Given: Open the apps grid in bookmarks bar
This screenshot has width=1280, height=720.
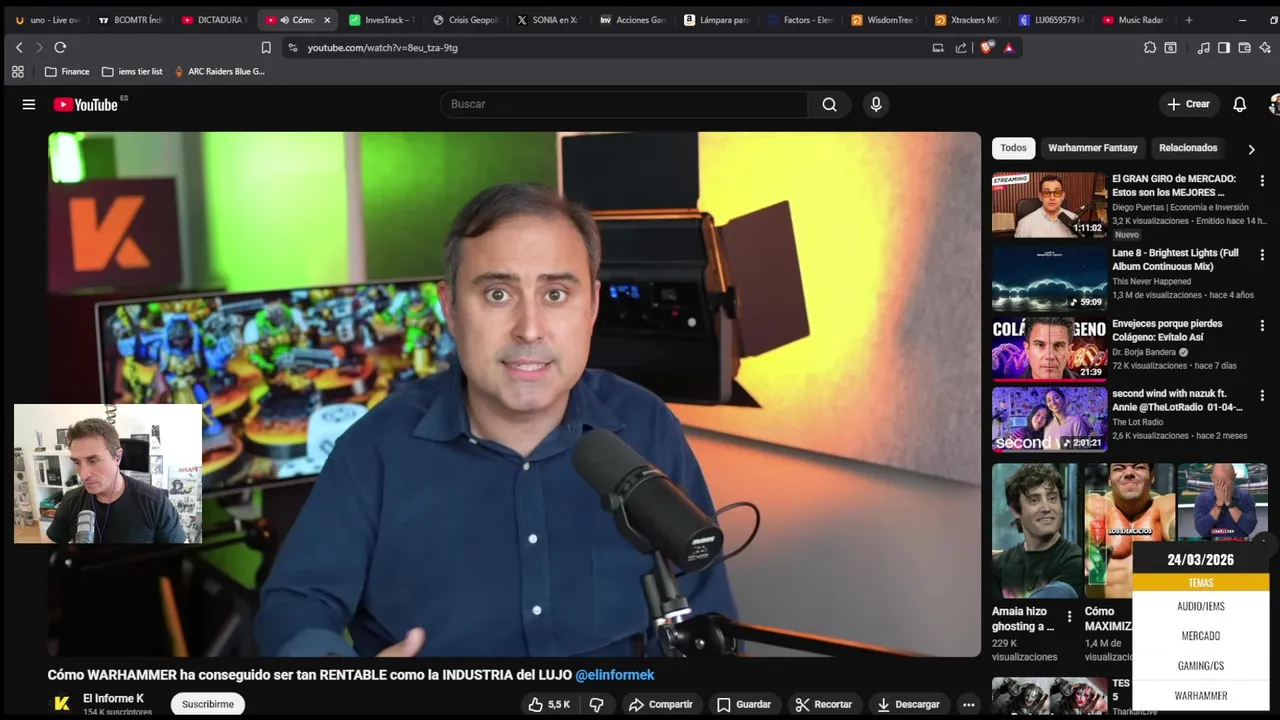Looking at the screenshot, I should [x=17, y=71].
